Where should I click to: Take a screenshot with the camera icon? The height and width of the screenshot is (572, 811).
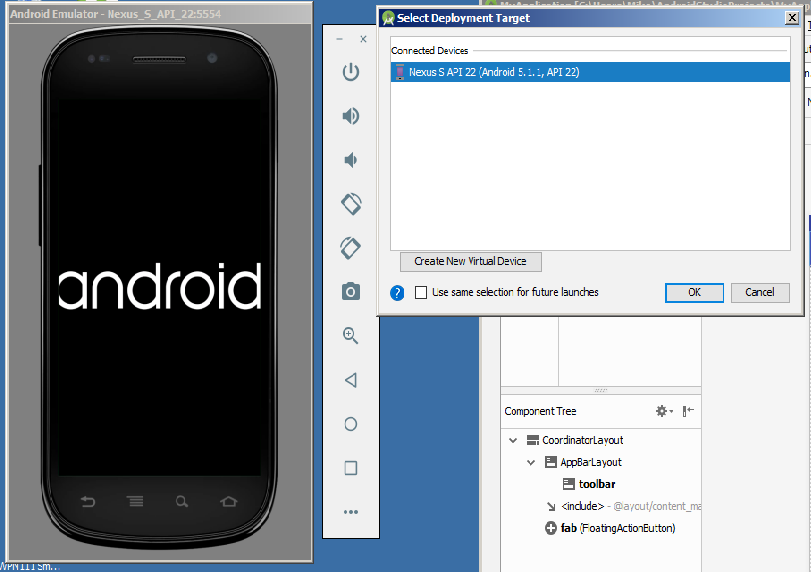pos(351,292)
